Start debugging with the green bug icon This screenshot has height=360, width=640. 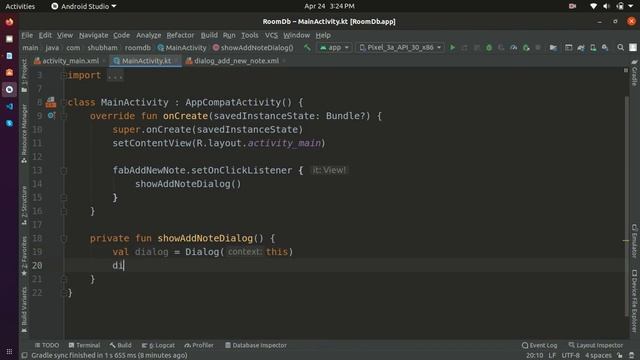click(x=489, y=48)
